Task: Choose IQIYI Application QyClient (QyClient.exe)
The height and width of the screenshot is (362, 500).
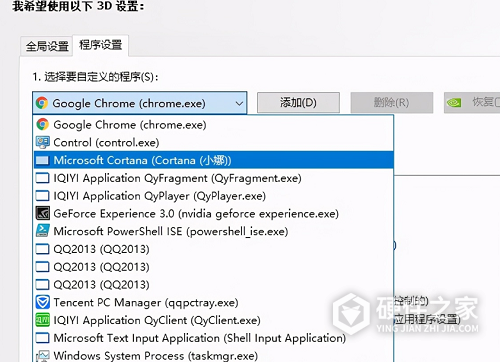Action: click(213, 320)
